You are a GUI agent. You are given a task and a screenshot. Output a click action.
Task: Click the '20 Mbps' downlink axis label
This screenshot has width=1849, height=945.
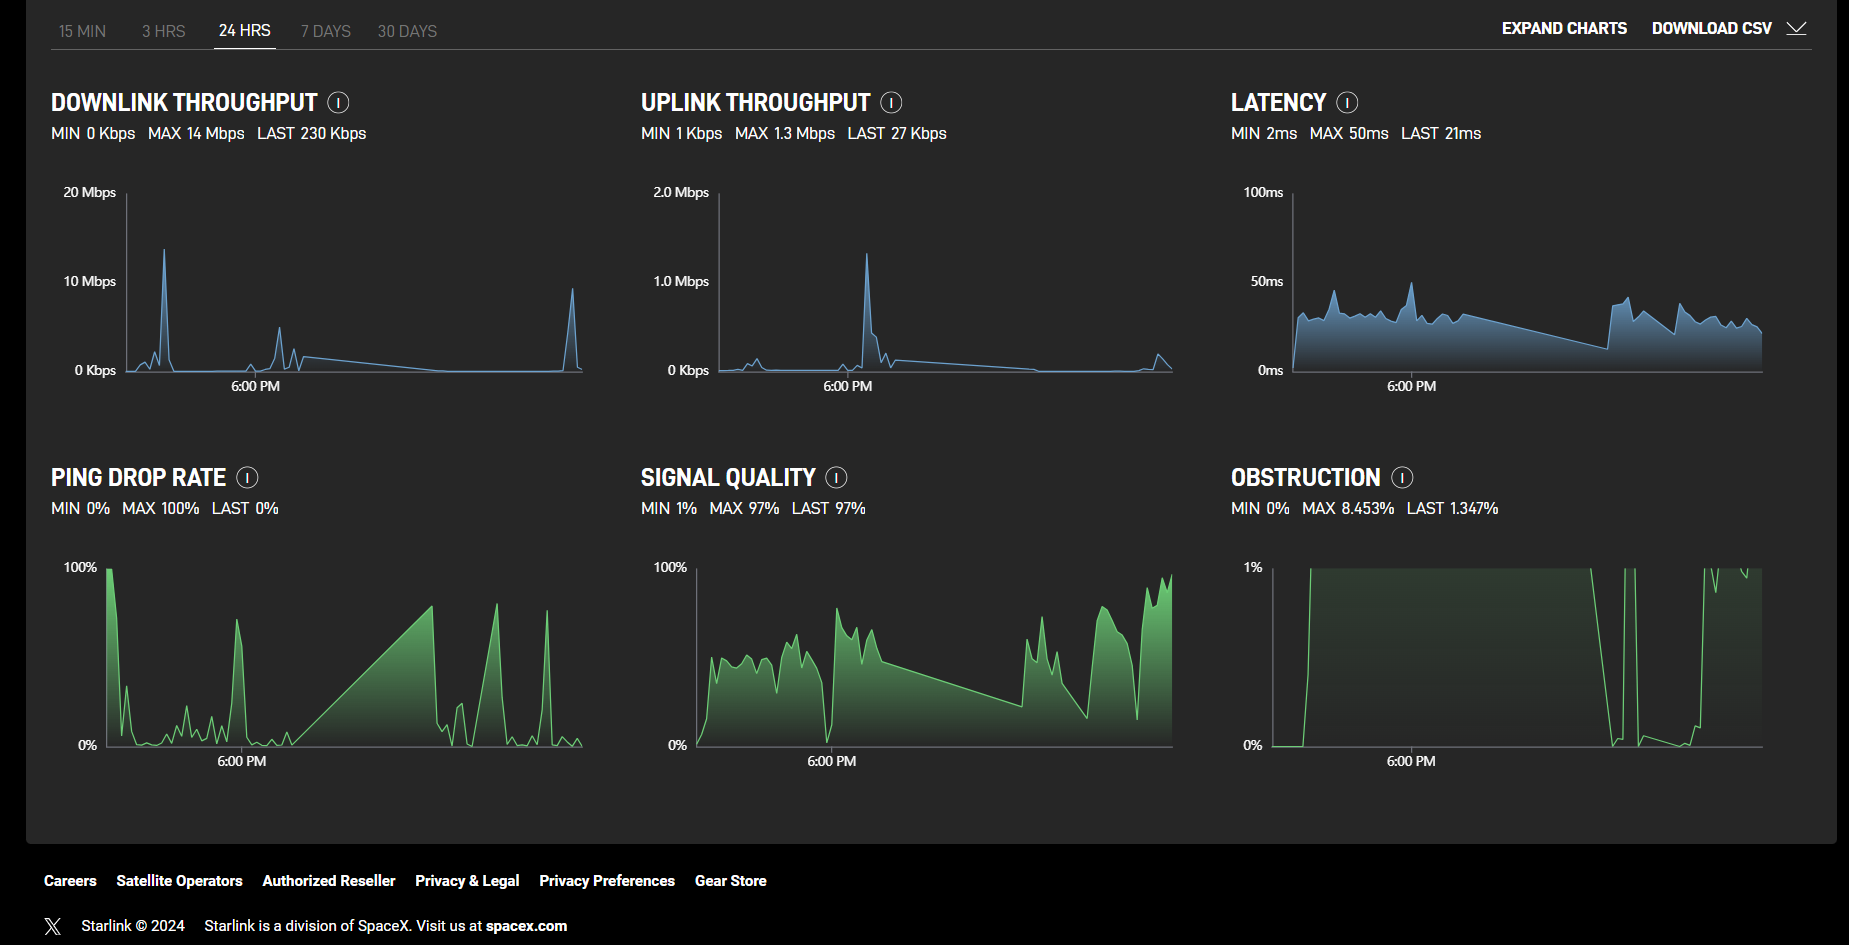[90, 192]
